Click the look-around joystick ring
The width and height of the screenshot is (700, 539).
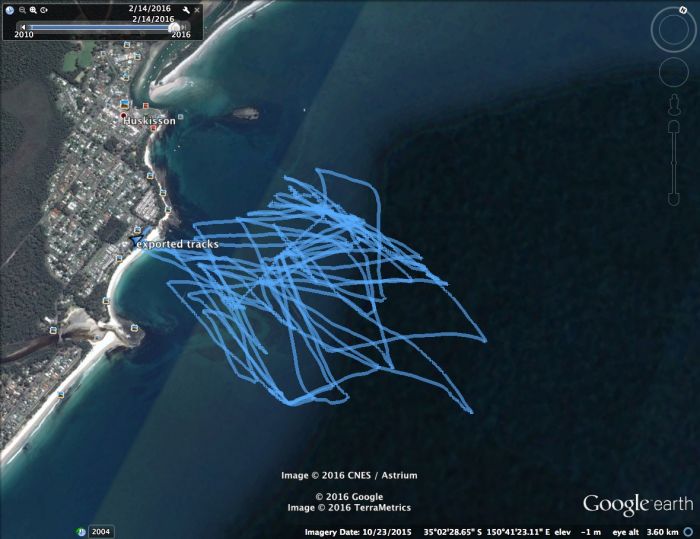click(673, 29)
